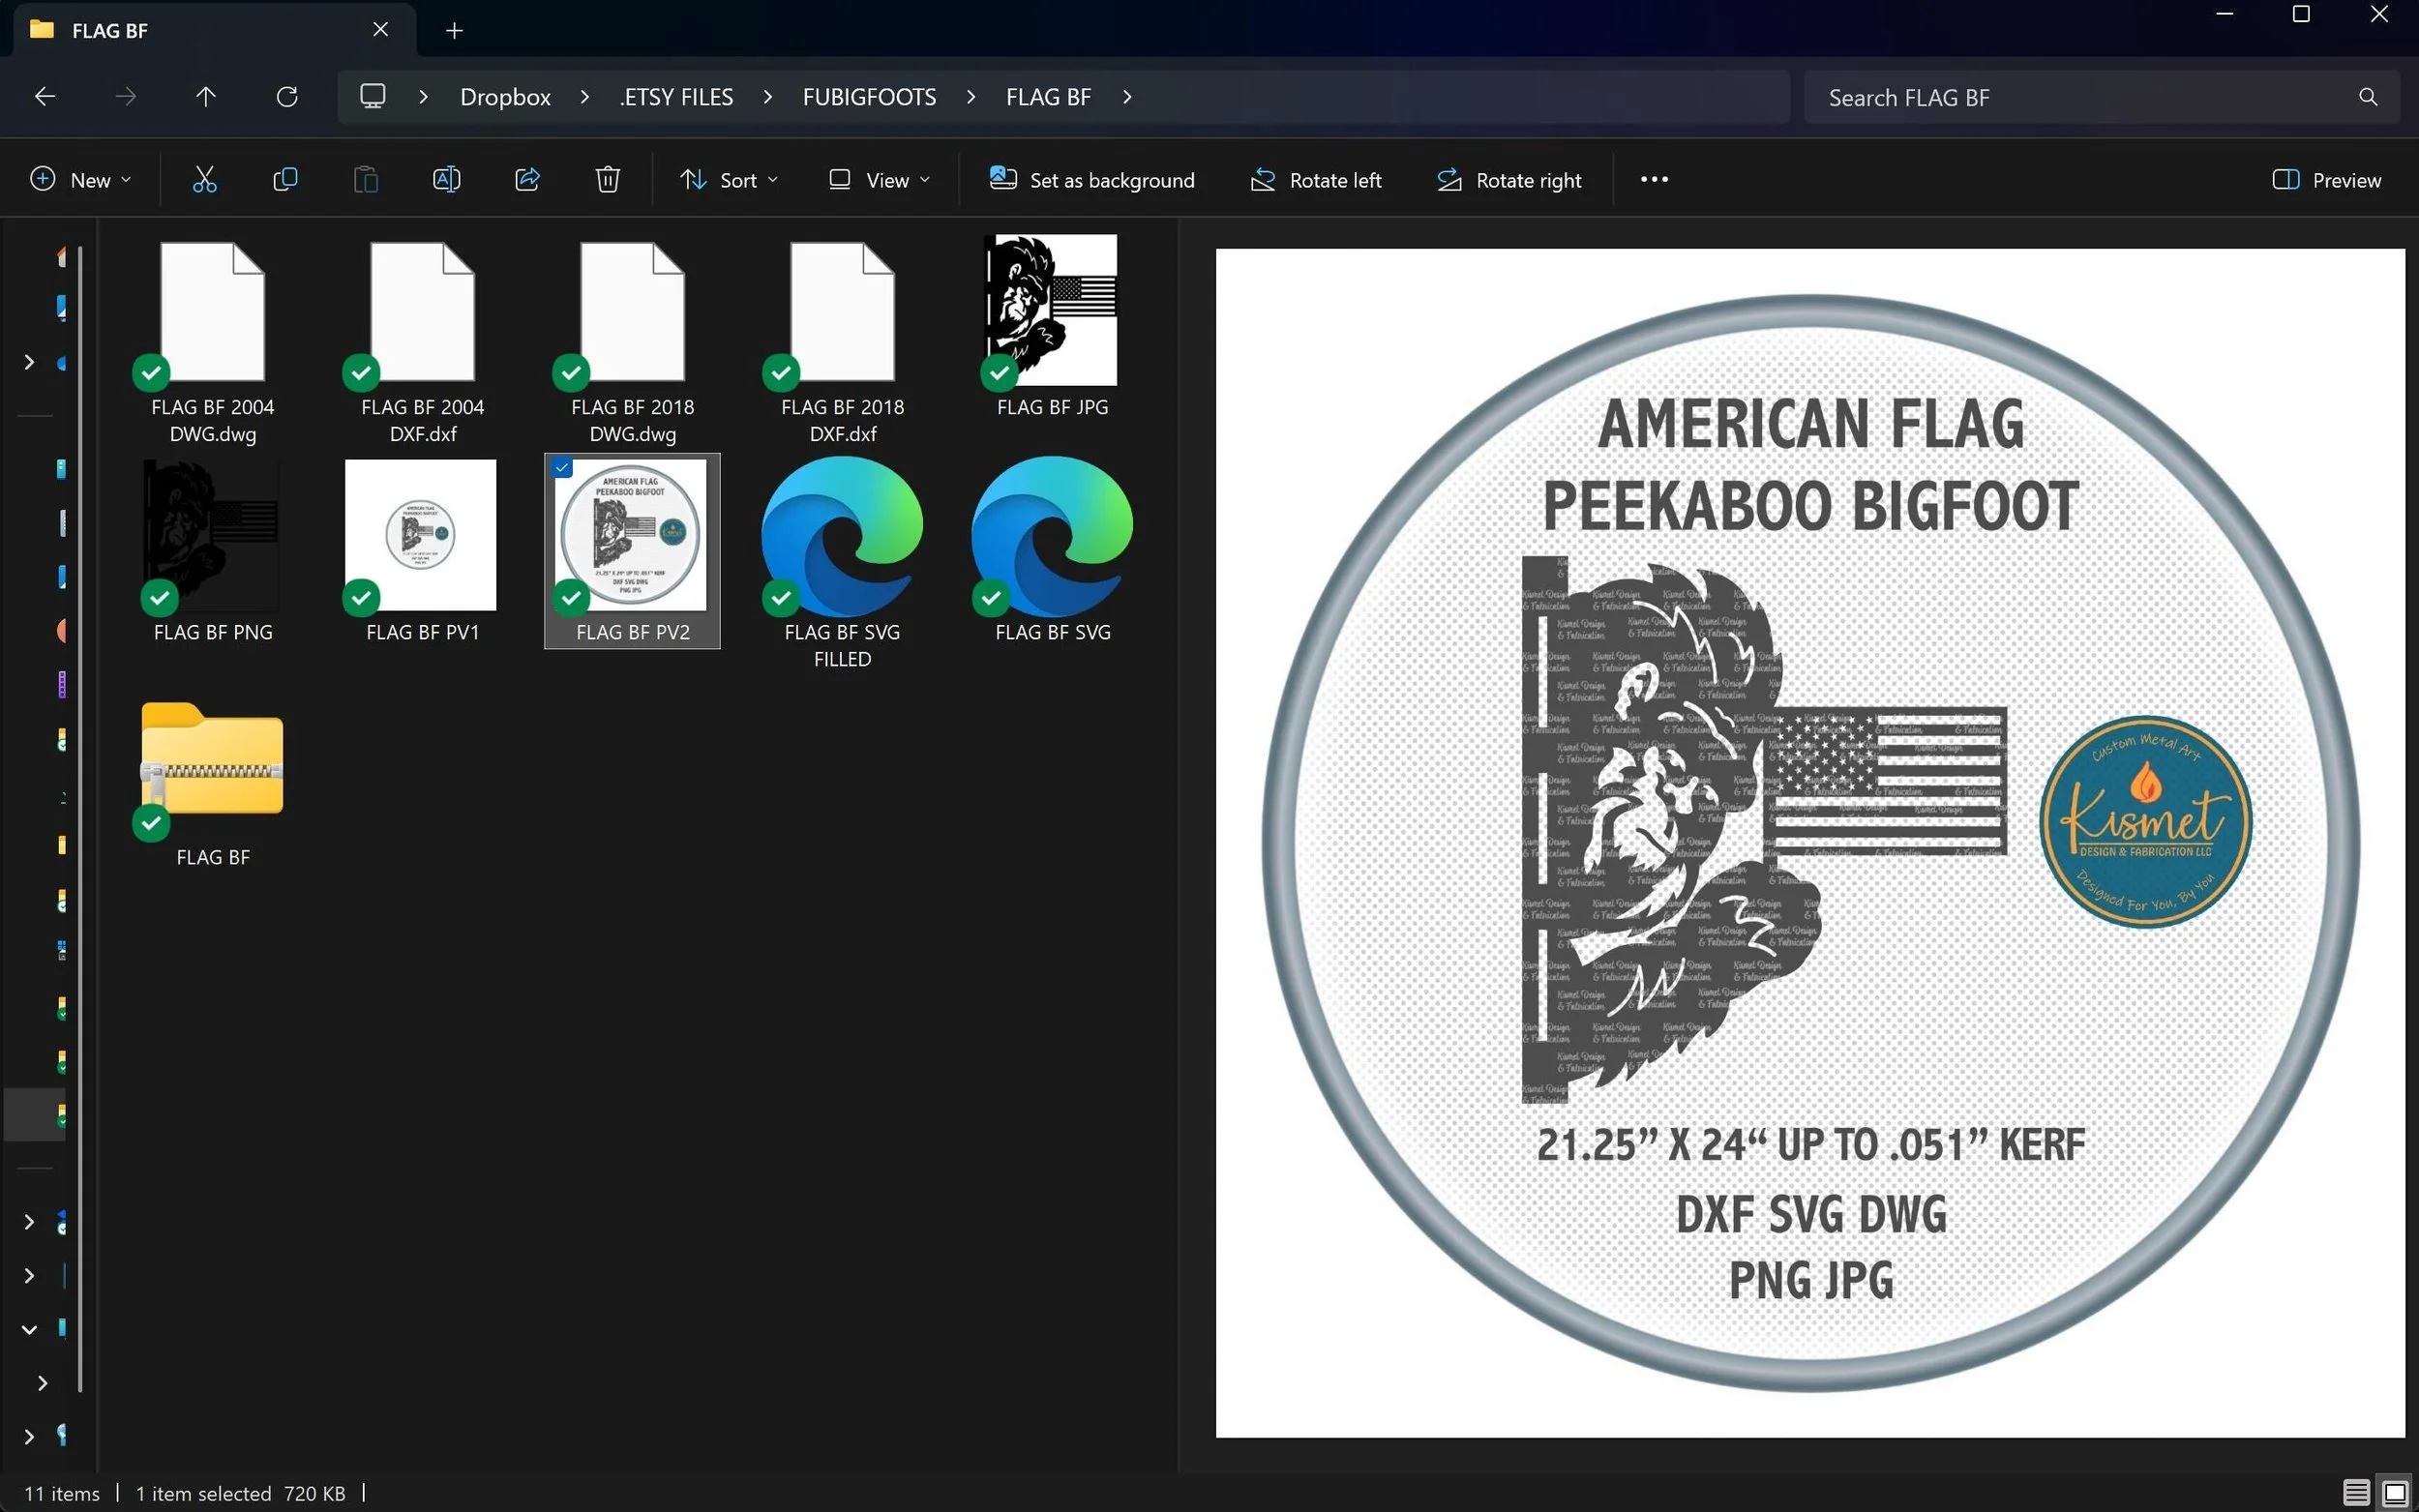The width and height of the screenshot is (2419, 1512).
Task: Open the View dropdown
Action: (879, 180)
